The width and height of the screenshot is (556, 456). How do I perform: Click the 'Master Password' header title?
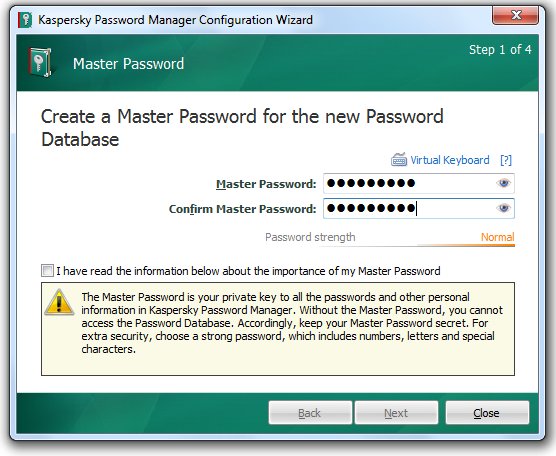click(128, 64)
